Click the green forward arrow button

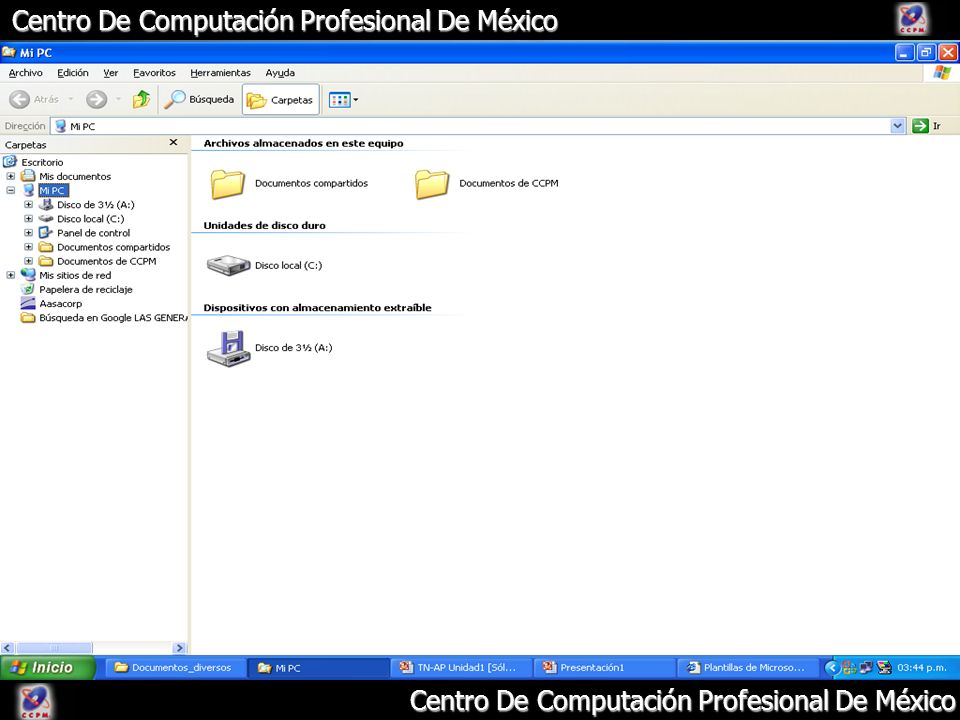[96, 99]
